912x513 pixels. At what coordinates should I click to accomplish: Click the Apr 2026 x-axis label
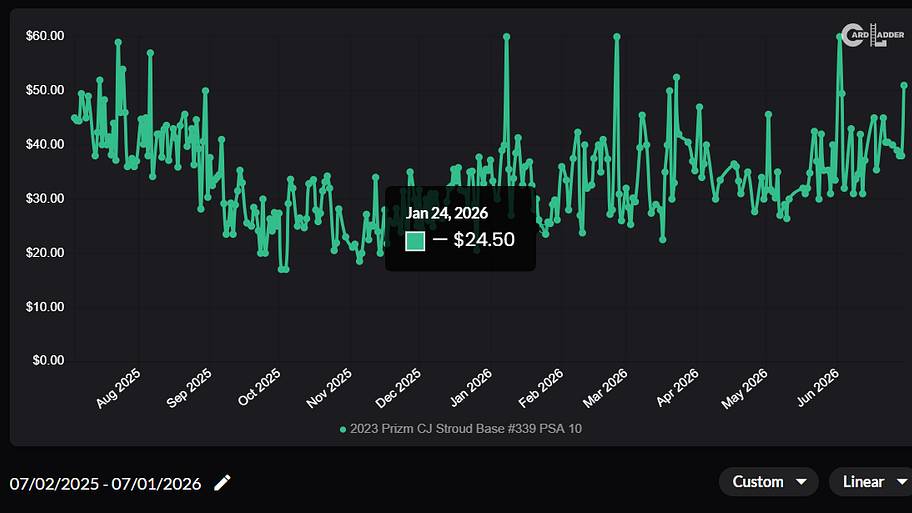[x=677, y=388]
